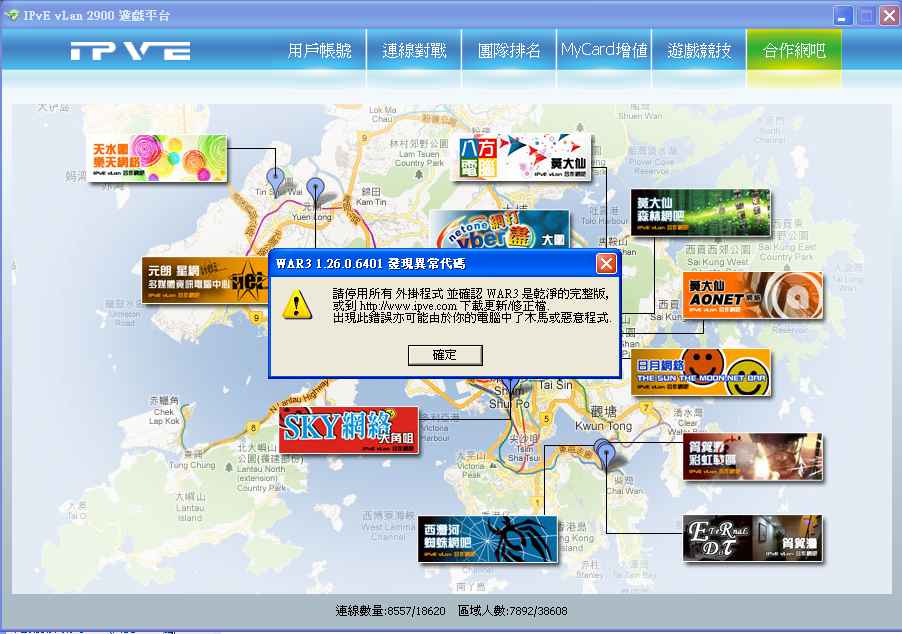Click the Yuen Long map pin

(x=315, y=189)
